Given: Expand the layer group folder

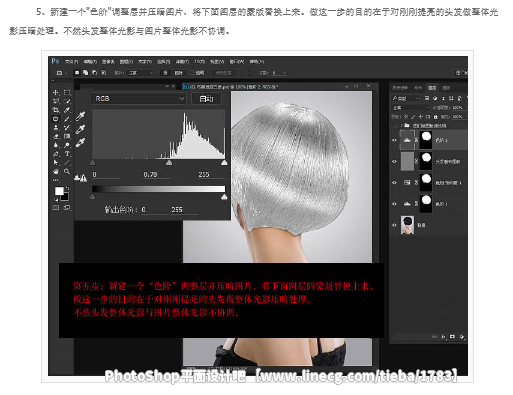Looking at the screenshot, I should pos(401,126).
